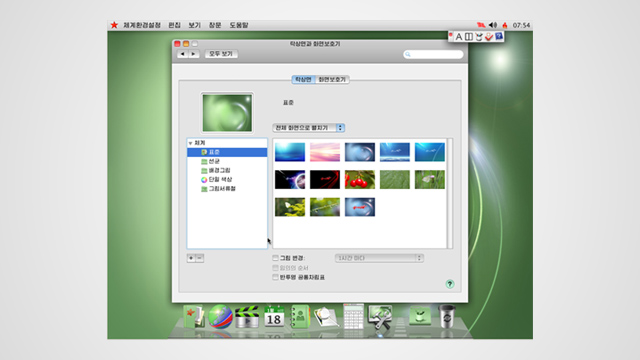Click the remove (−) folder button

200,258
